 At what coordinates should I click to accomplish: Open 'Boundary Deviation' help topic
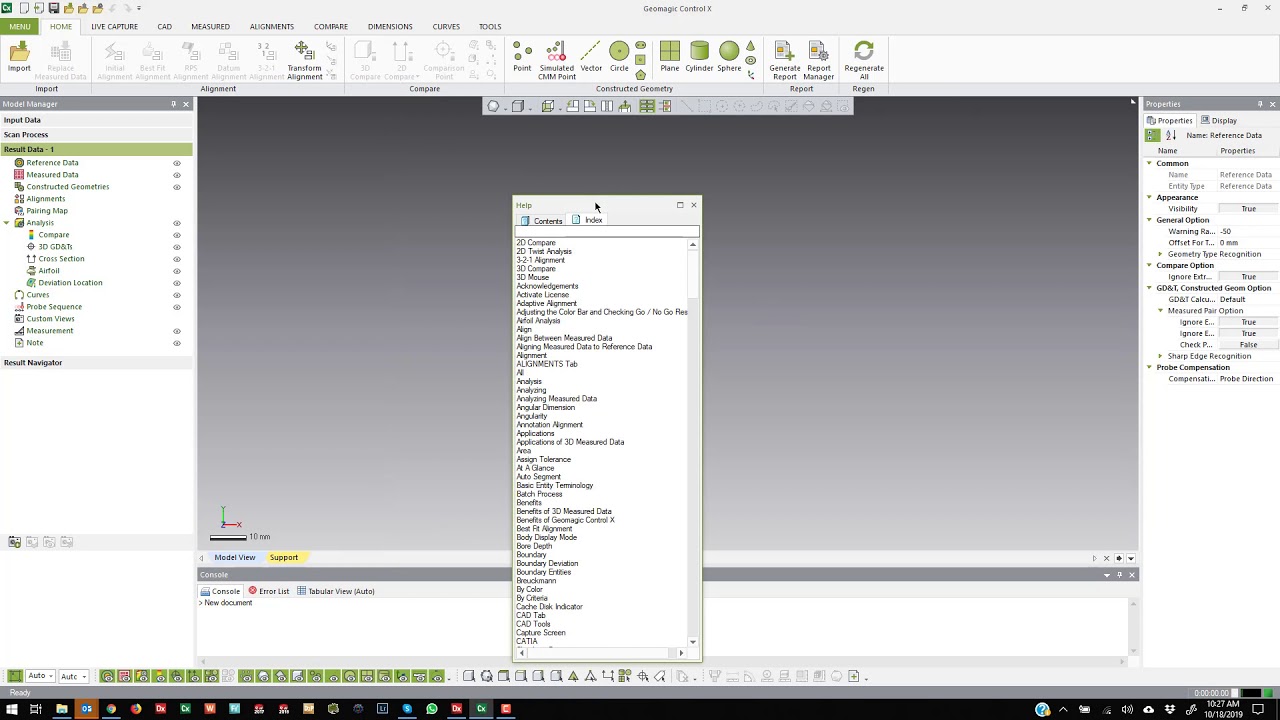[x=547, y=563]
